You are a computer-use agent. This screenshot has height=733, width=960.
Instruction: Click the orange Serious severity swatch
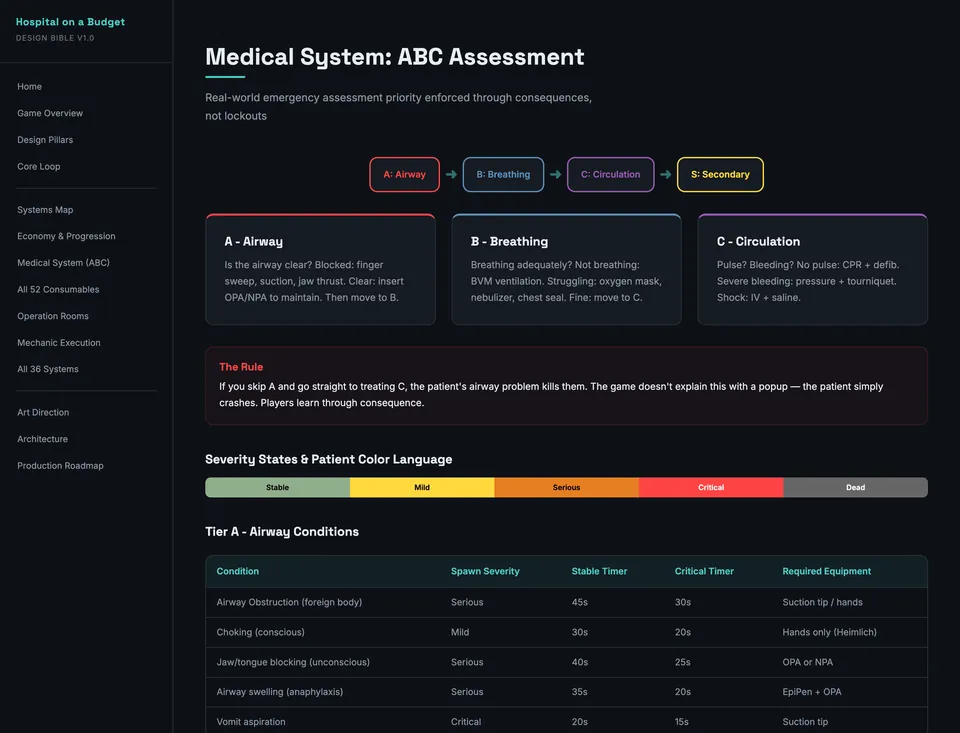click(566, 487)
